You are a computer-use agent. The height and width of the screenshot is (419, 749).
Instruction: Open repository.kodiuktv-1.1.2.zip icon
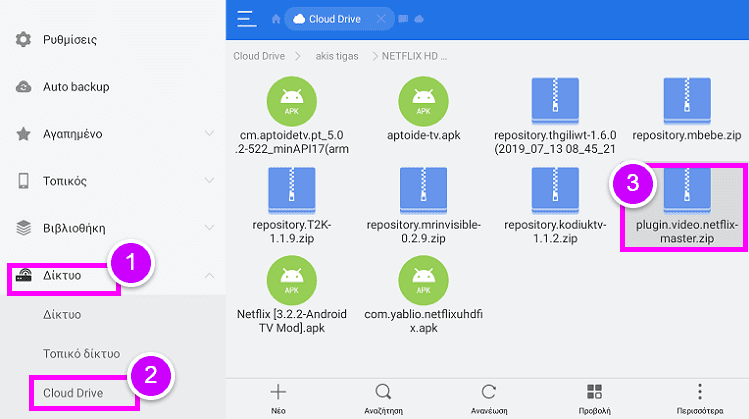coord(555,191)
